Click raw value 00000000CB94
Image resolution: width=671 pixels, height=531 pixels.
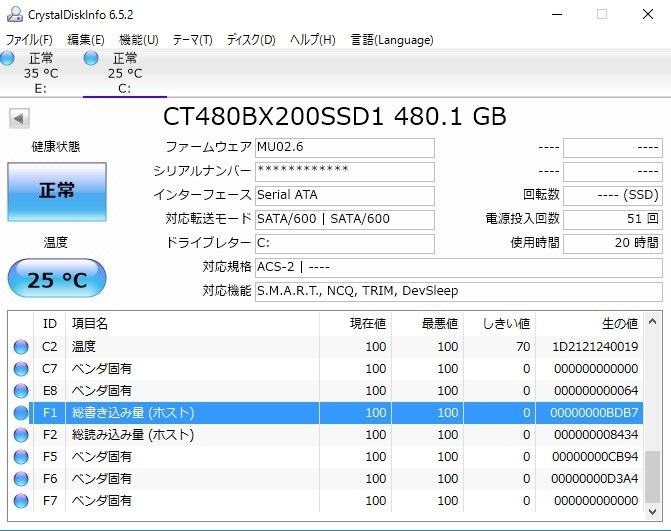pyautogui.click(x=595, y=457)
